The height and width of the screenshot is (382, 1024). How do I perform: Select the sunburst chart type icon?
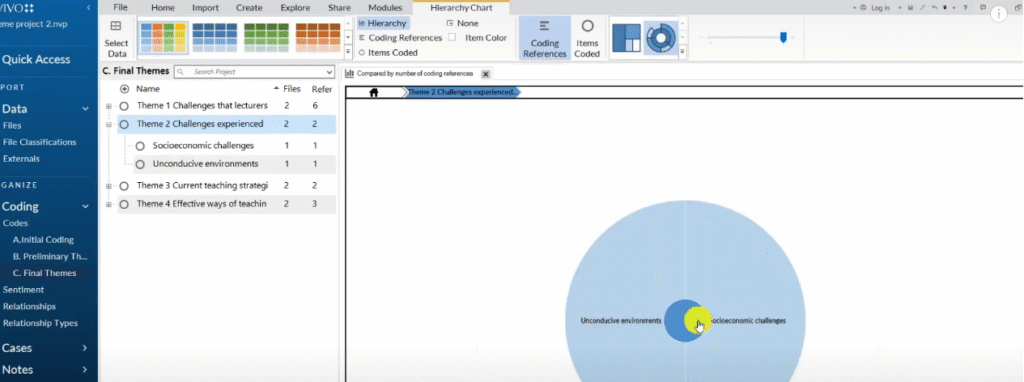[660, 38]
